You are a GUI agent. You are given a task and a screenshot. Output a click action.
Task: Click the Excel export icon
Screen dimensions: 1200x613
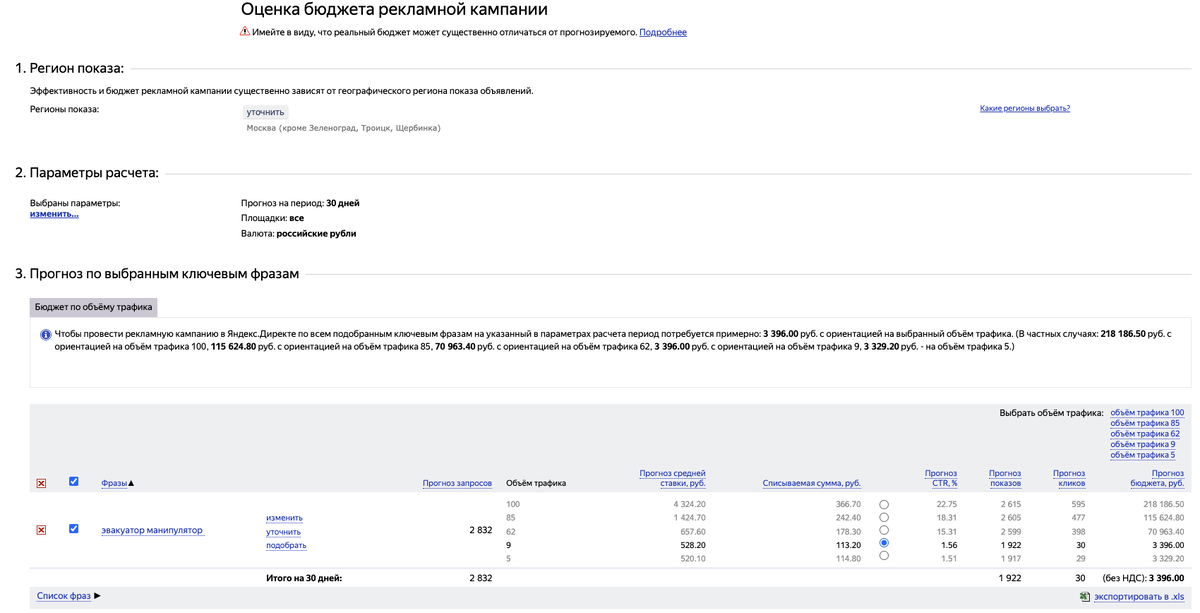(1084, 596)
